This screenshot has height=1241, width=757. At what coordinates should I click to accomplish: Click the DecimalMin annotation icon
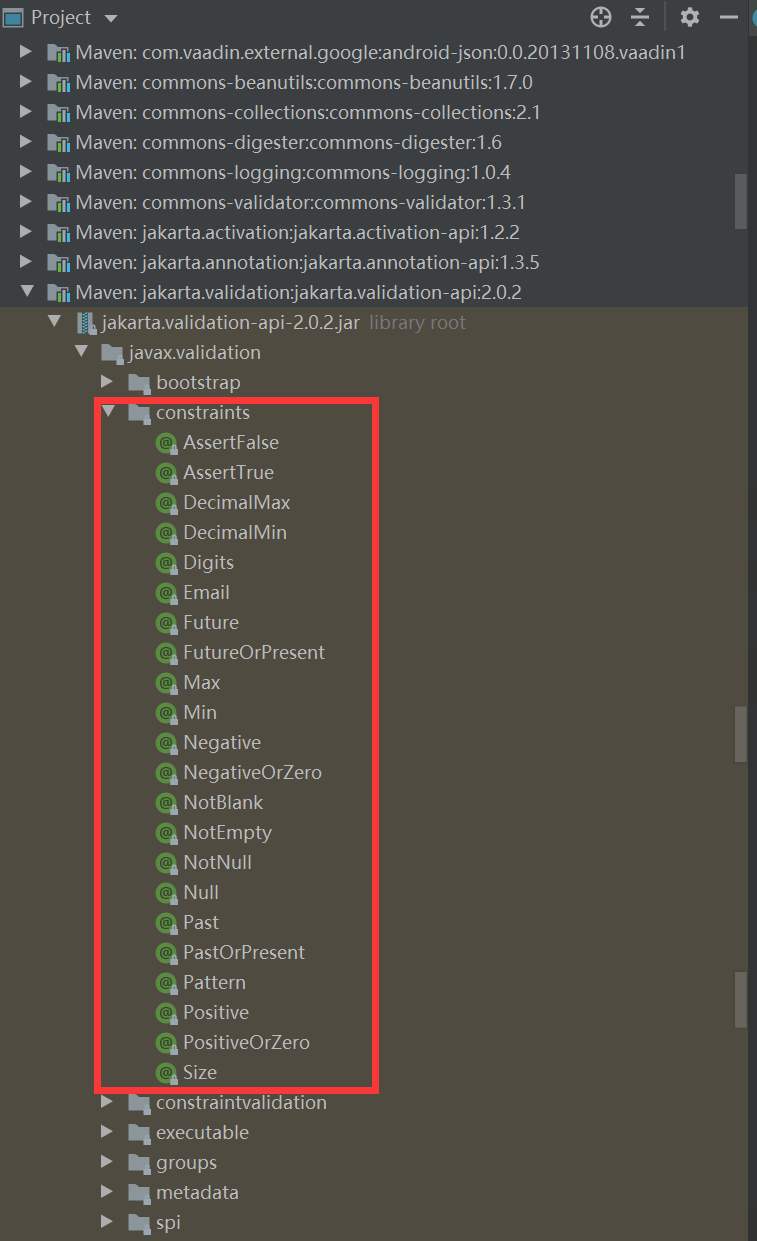[167, 532]
